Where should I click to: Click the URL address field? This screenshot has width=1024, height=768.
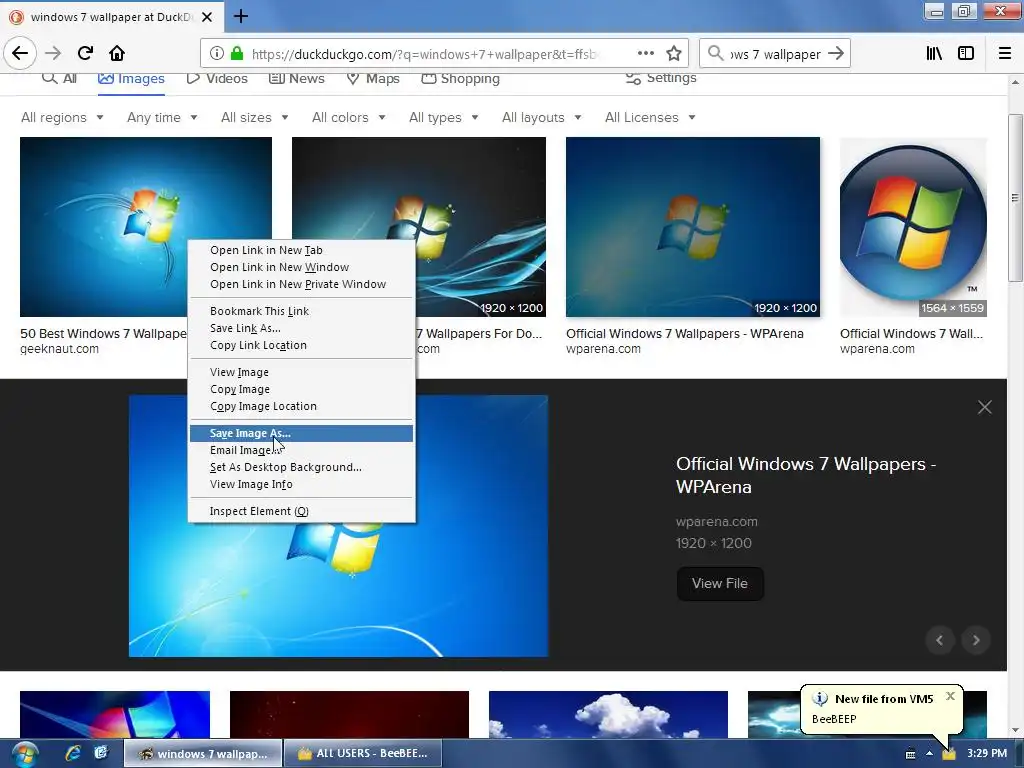423,54
